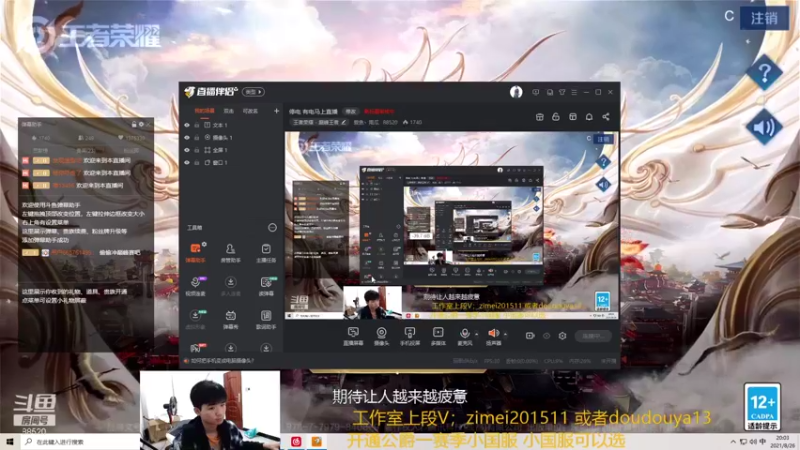800x450 pixels.
Task: Click the Windows taskbar search box
Action: [80, 442]
